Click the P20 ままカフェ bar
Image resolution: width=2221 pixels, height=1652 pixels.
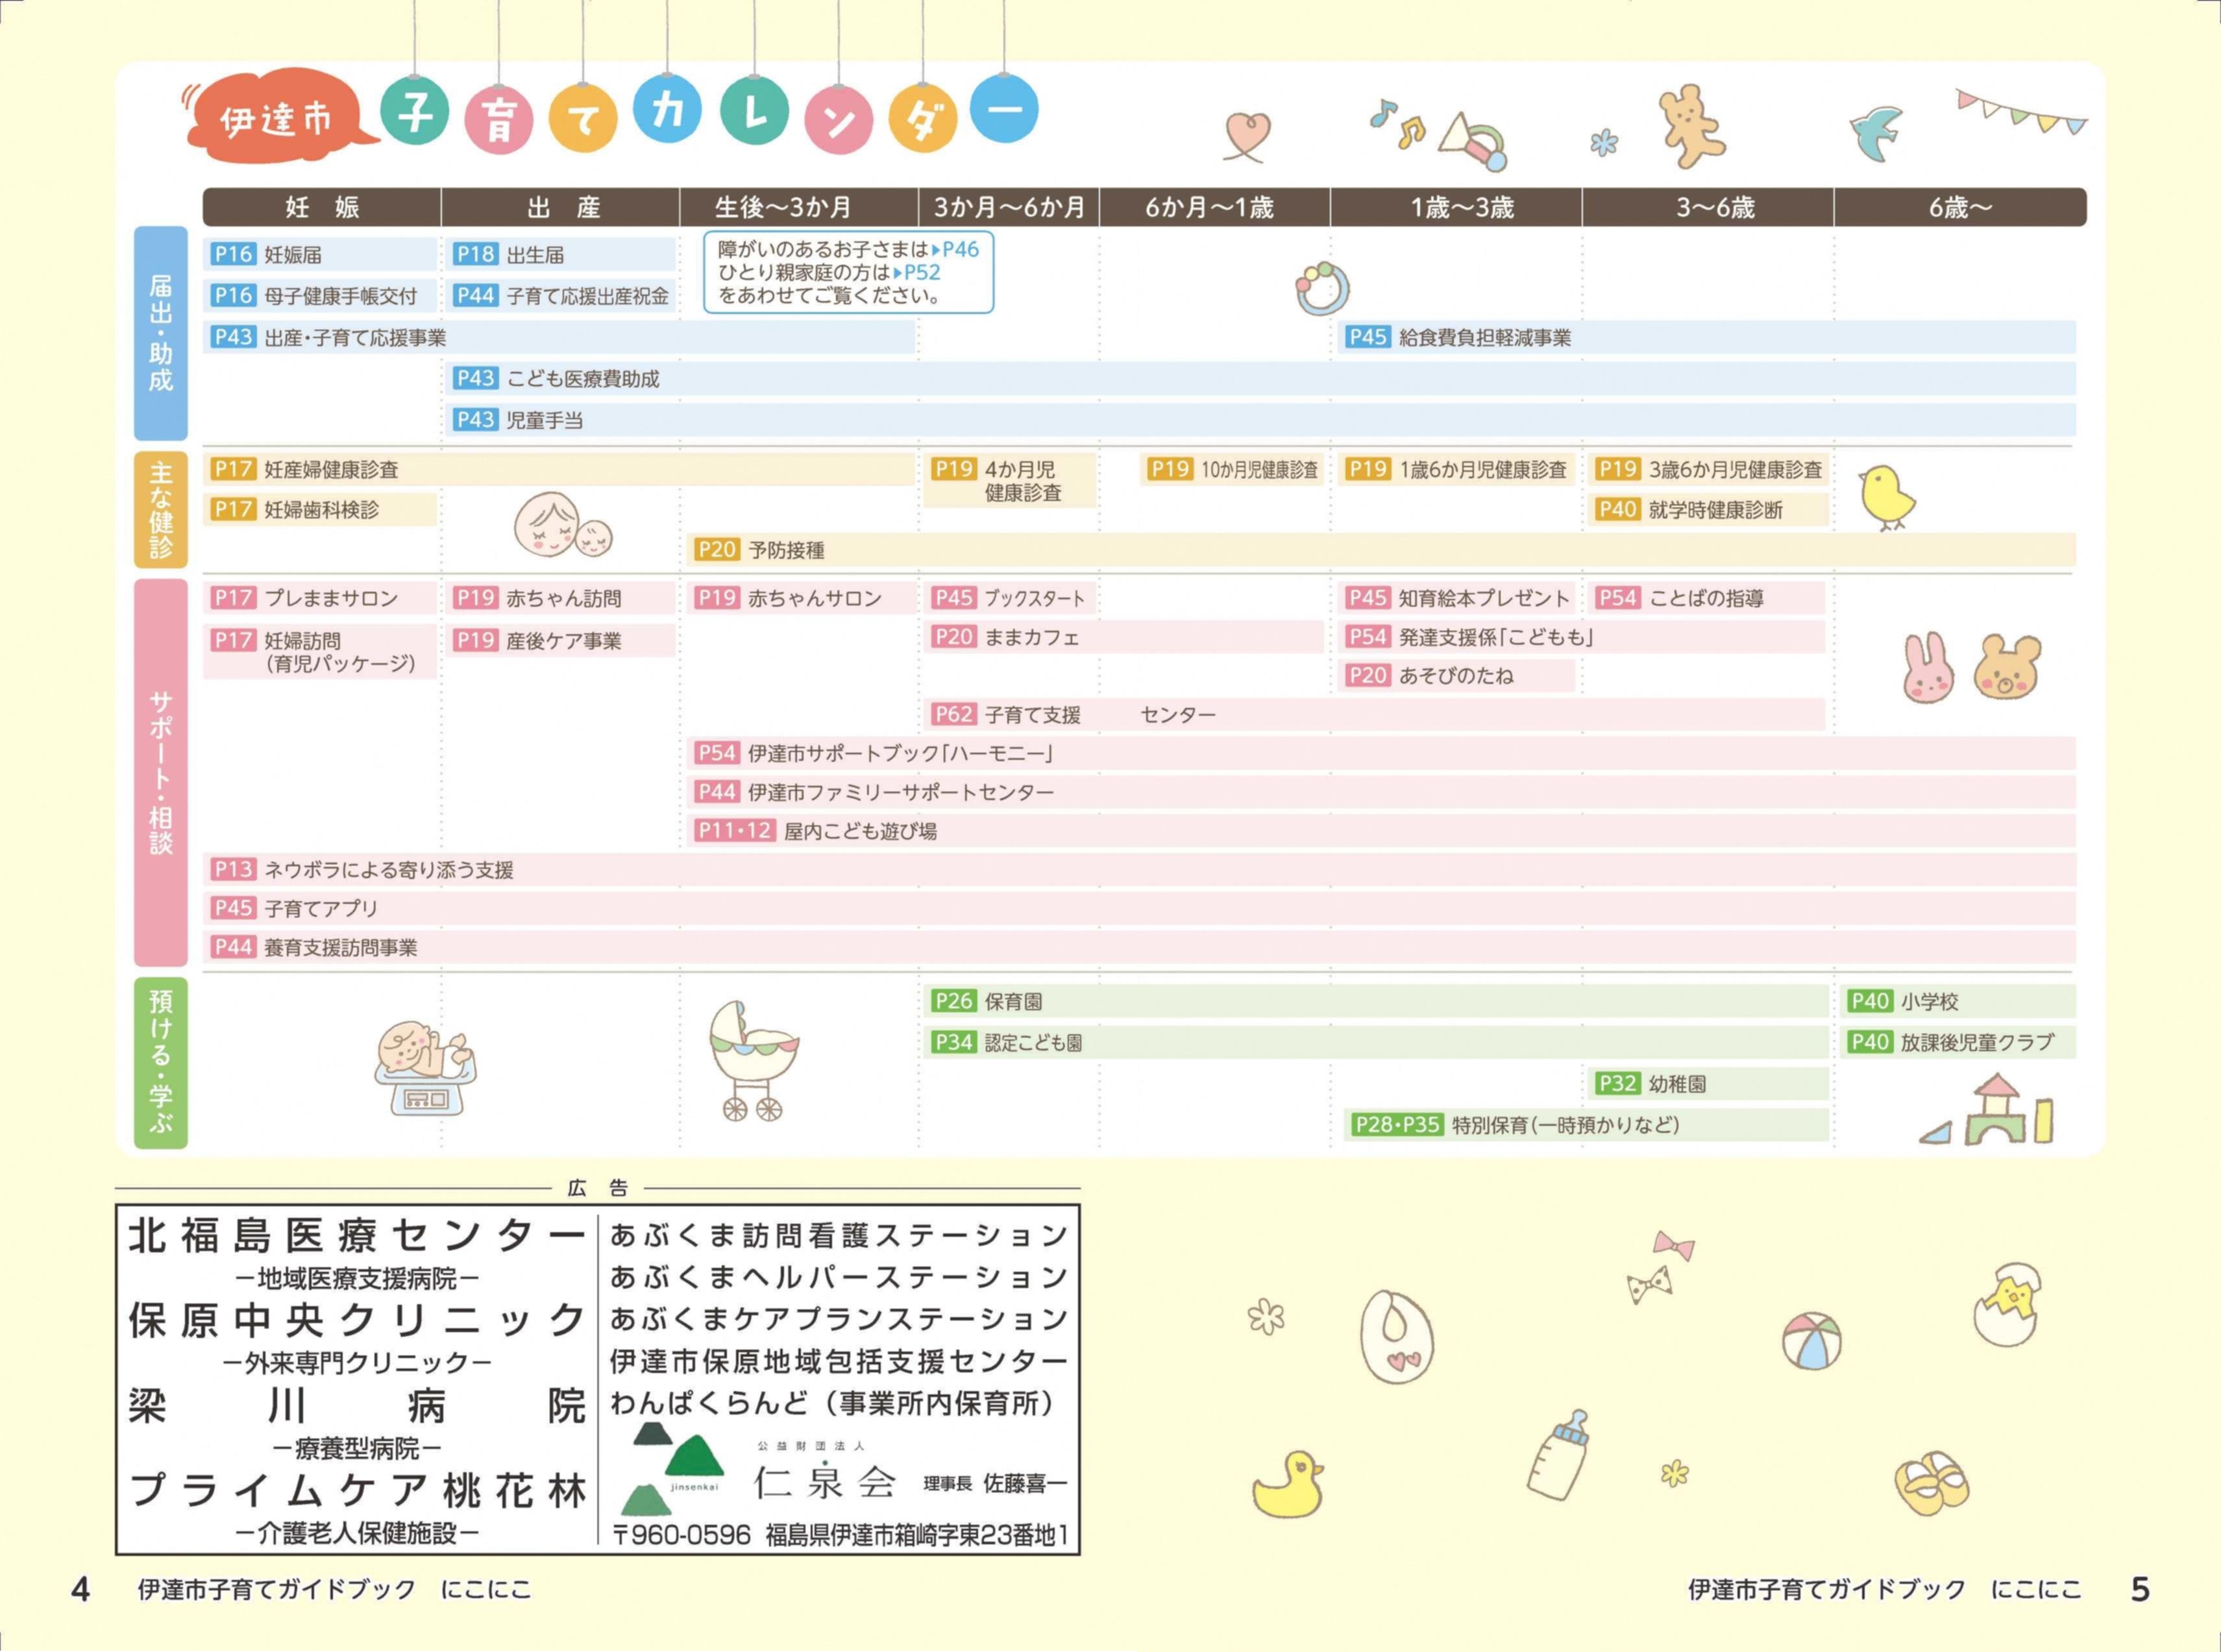pyautogui.click(x=1124, y=637)
